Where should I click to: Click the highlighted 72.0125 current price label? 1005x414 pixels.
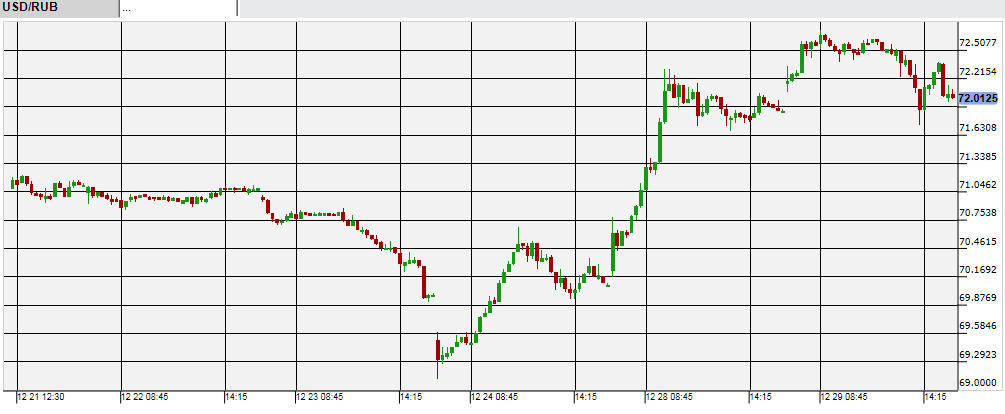pyautogui.click(x=977, y=98)
